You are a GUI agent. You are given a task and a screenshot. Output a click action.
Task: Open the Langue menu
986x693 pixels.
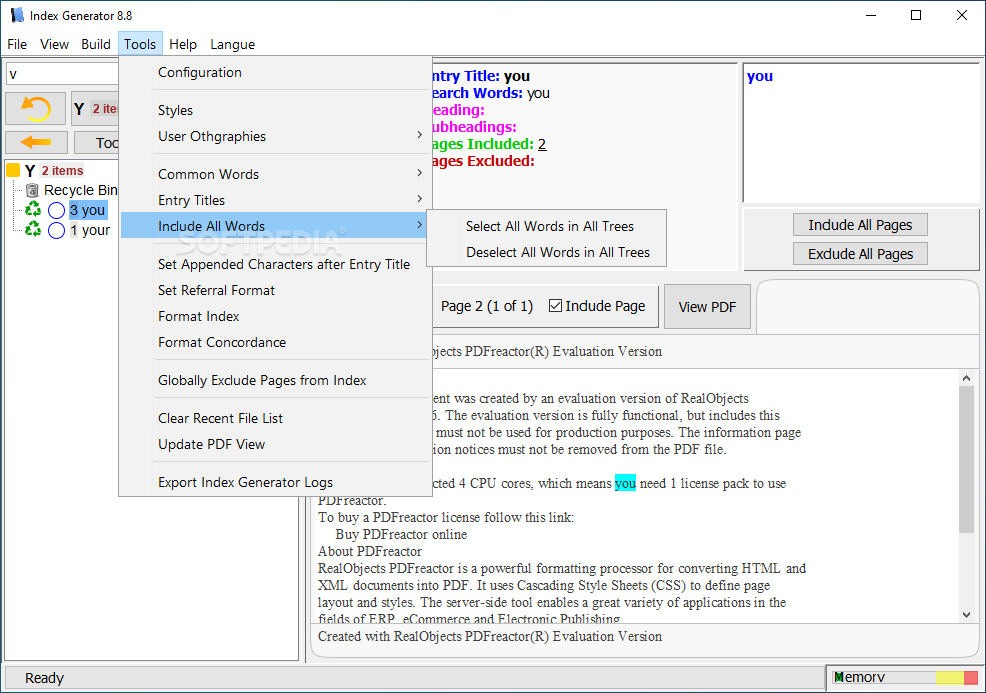(233, 44)
